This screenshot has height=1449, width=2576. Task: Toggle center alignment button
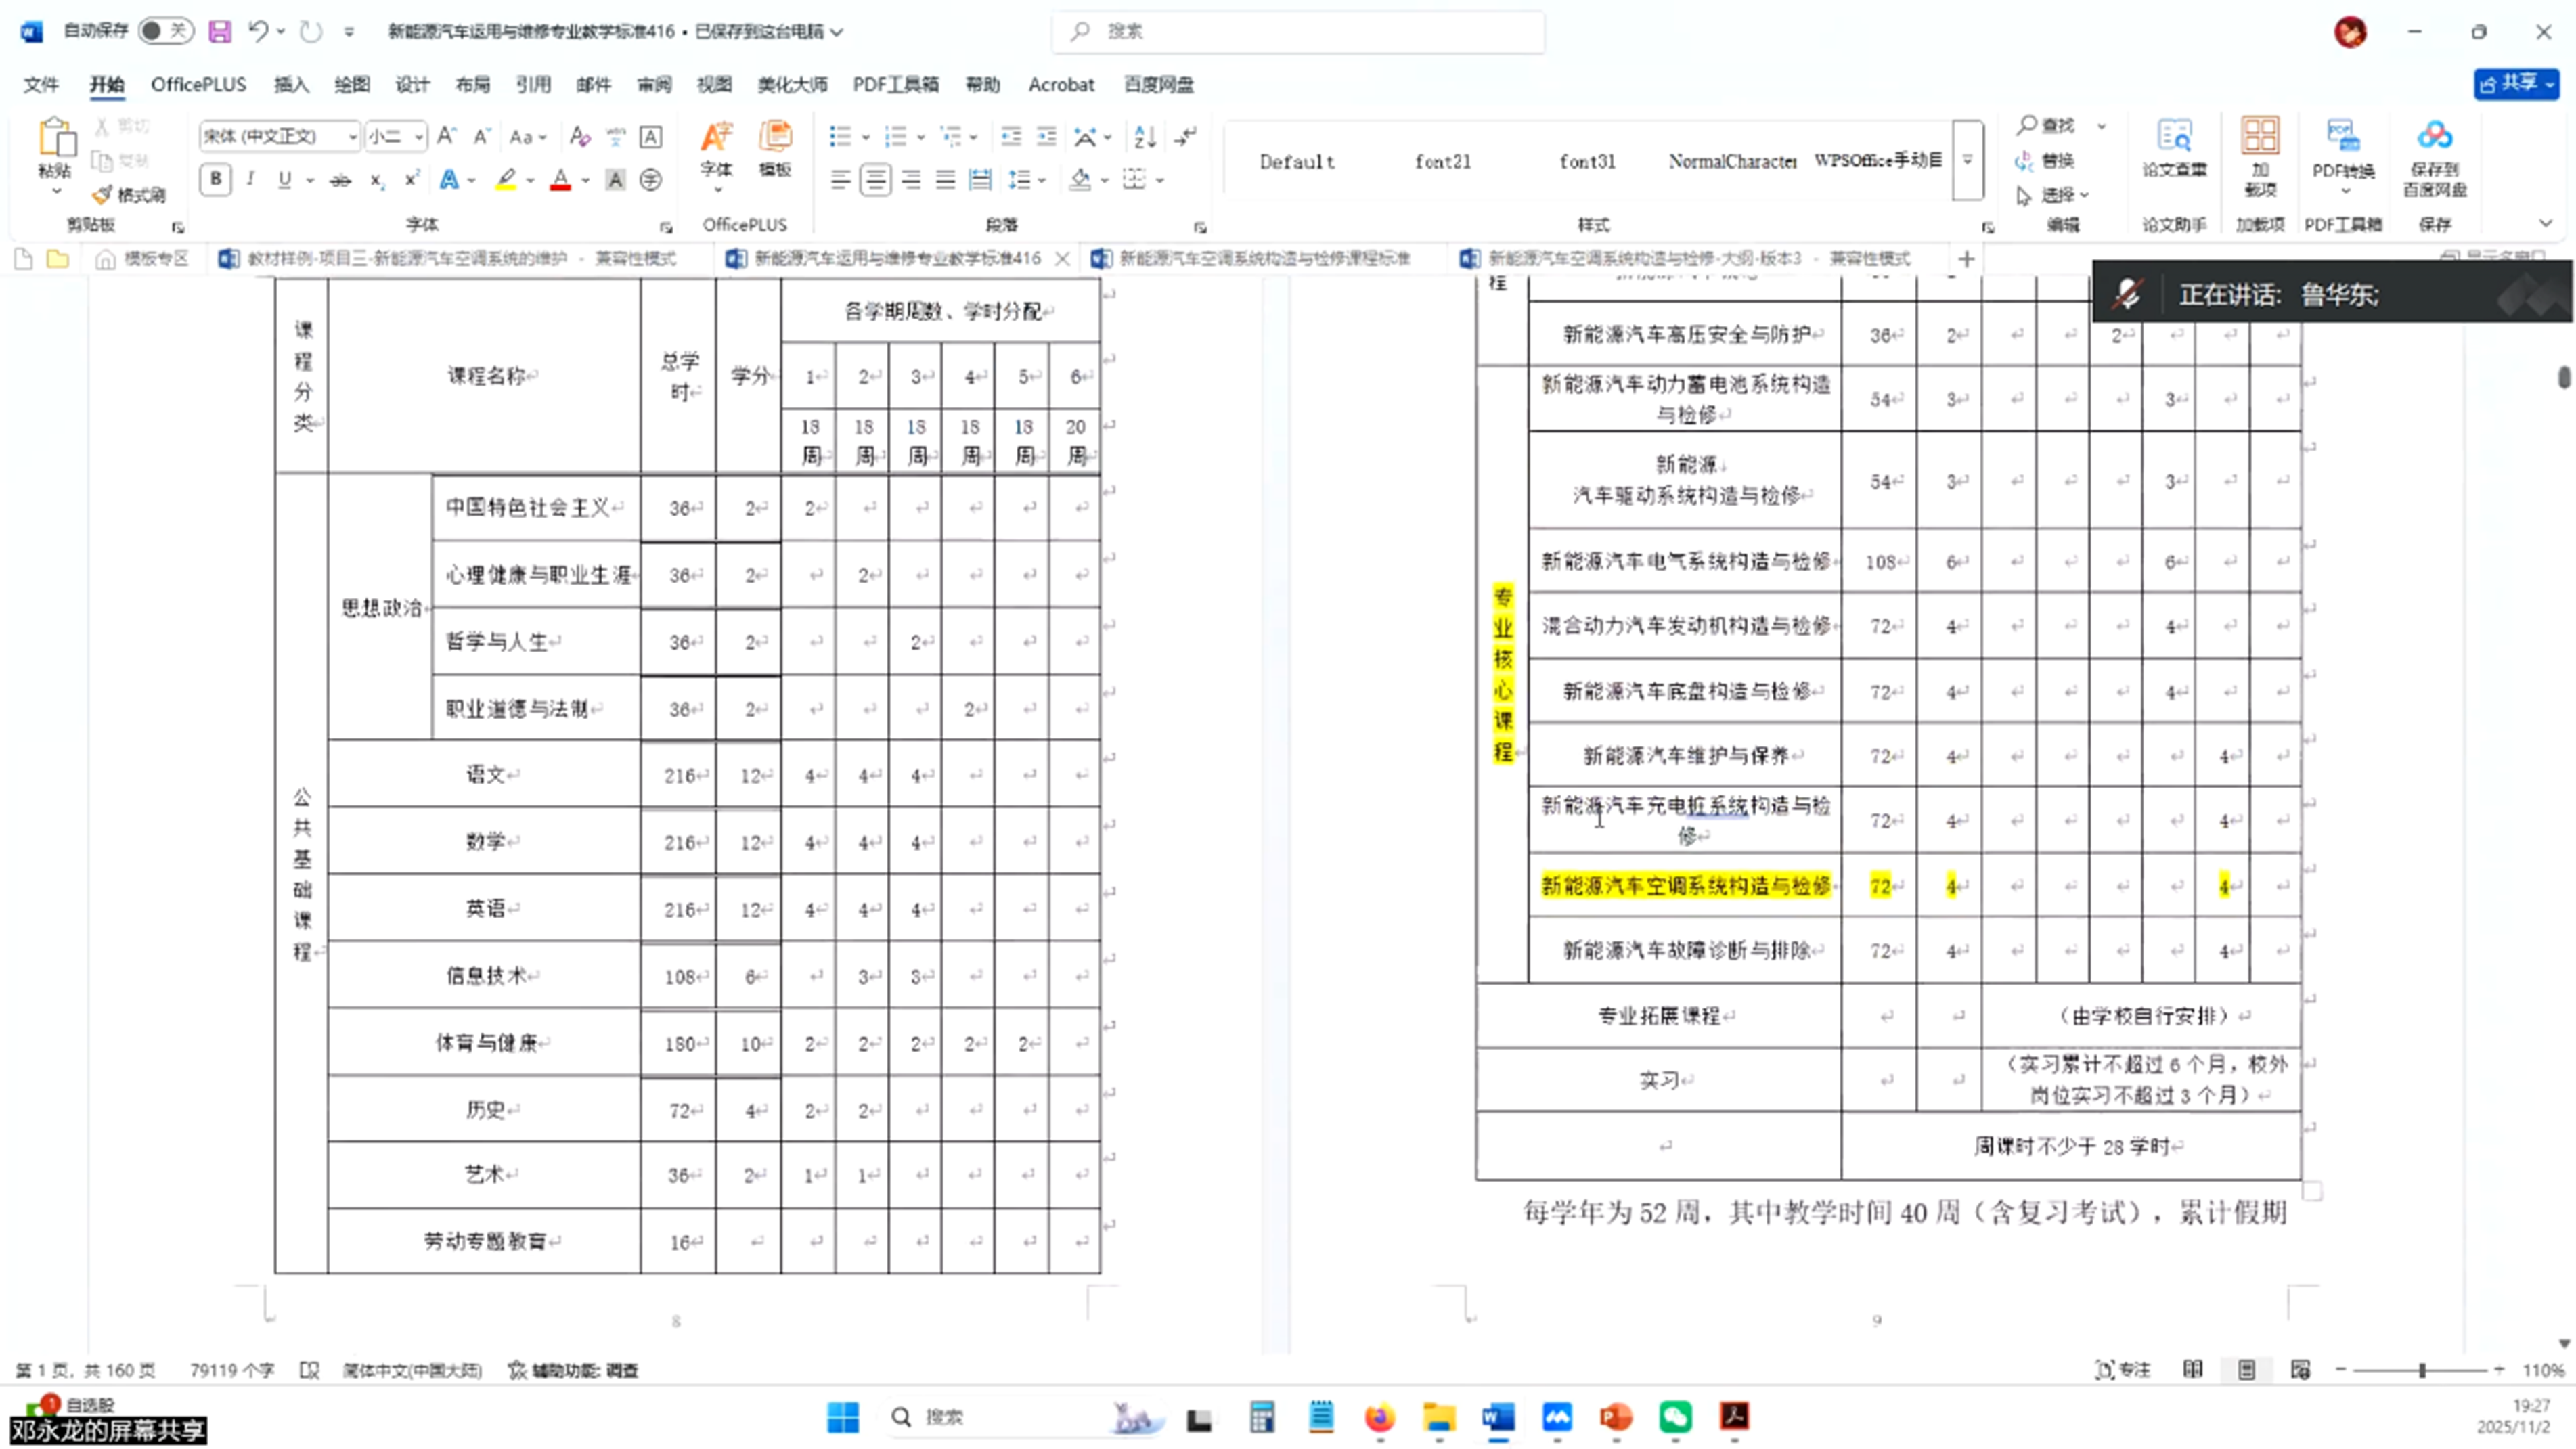pyautogui.click(x=875, y=180)
